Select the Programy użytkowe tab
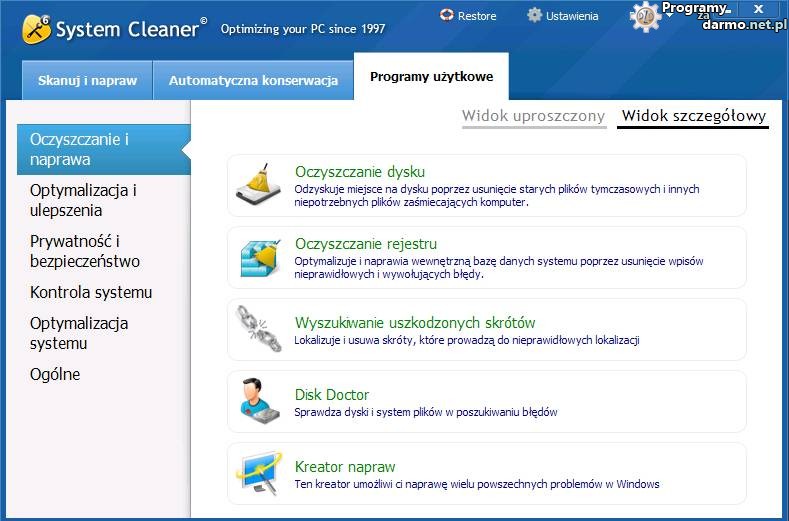Image resolution: width=789 pixels, height=521 pixels. 431,77
